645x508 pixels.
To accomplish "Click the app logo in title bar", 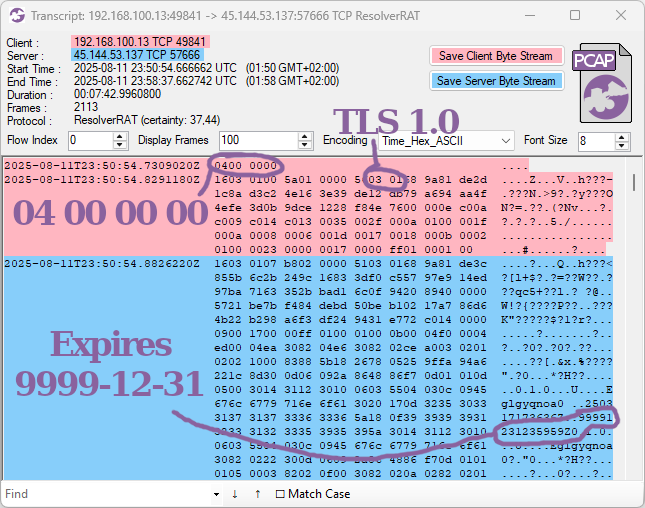I will click(x=17, y=16).
